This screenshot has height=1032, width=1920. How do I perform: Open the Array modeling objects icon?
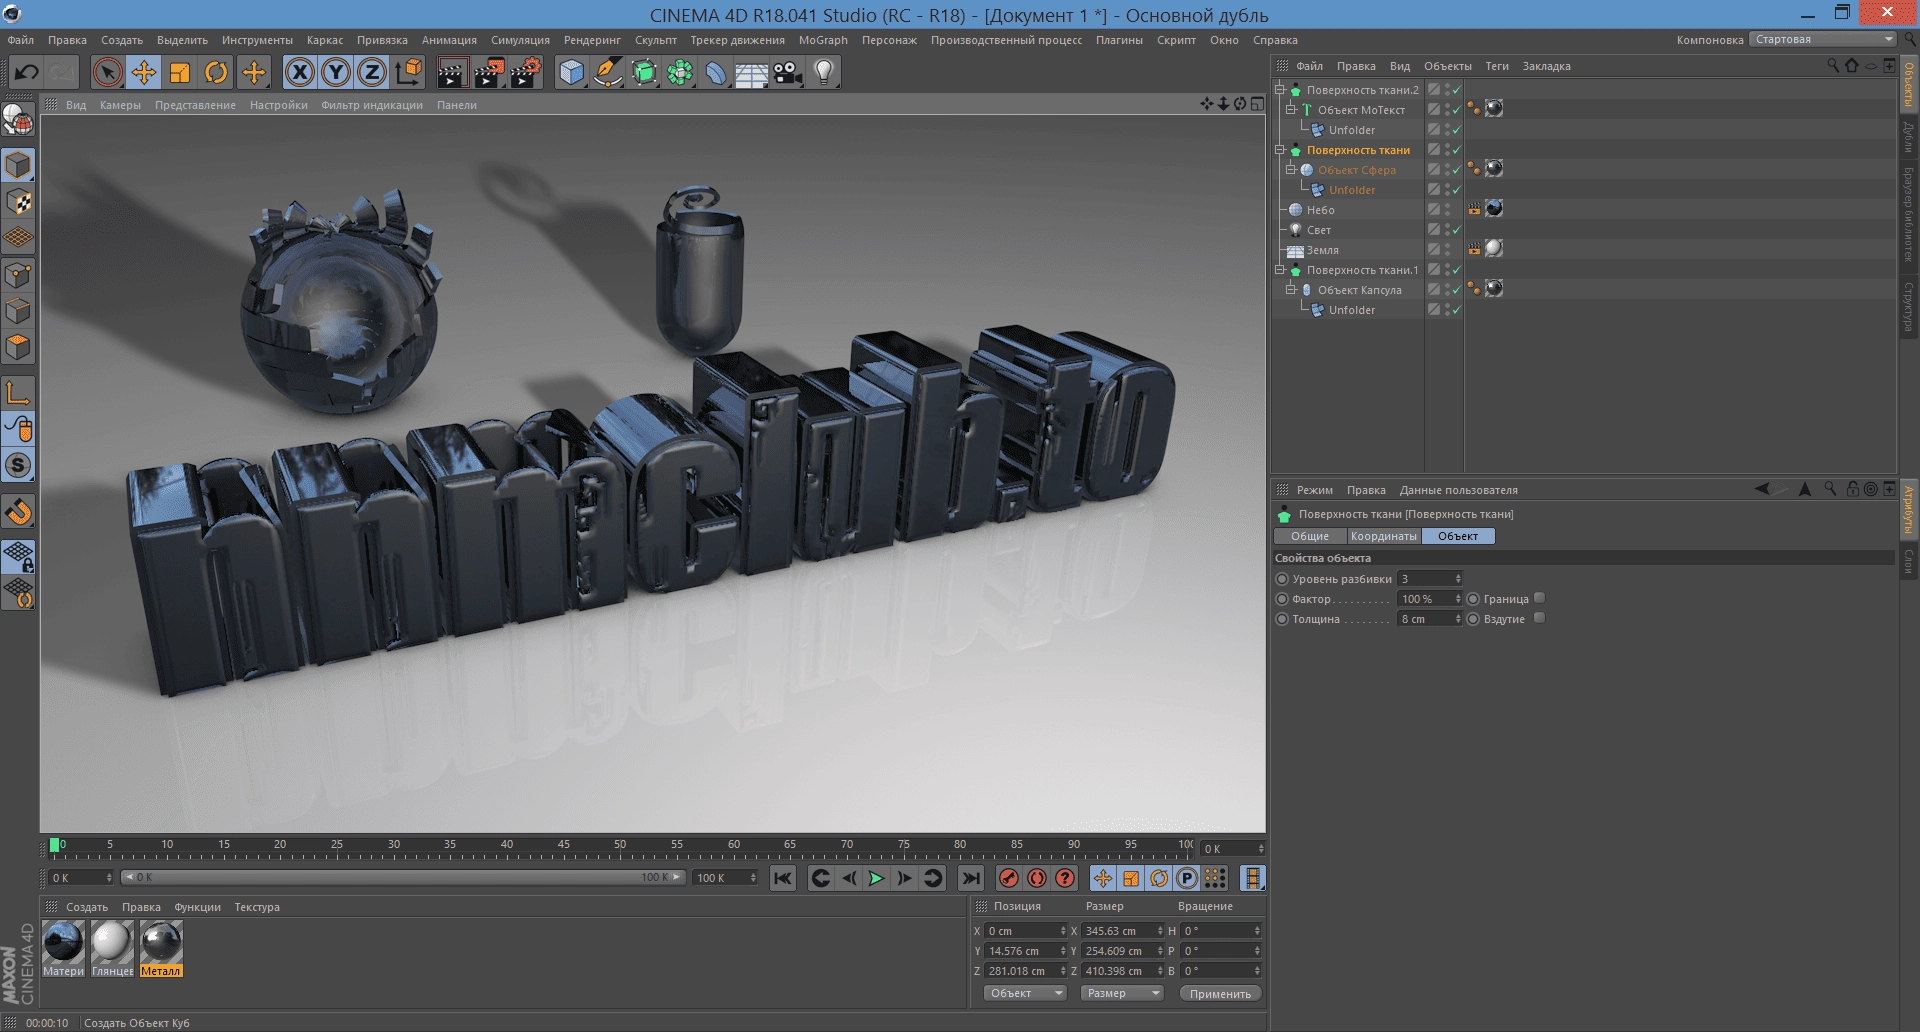coord(680,72)
